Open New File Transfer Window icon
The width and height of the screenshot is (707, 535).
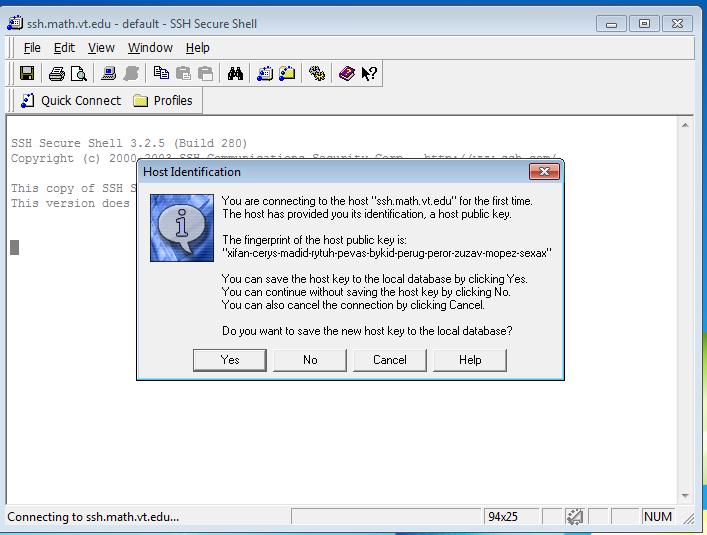[x=287, y=73]
